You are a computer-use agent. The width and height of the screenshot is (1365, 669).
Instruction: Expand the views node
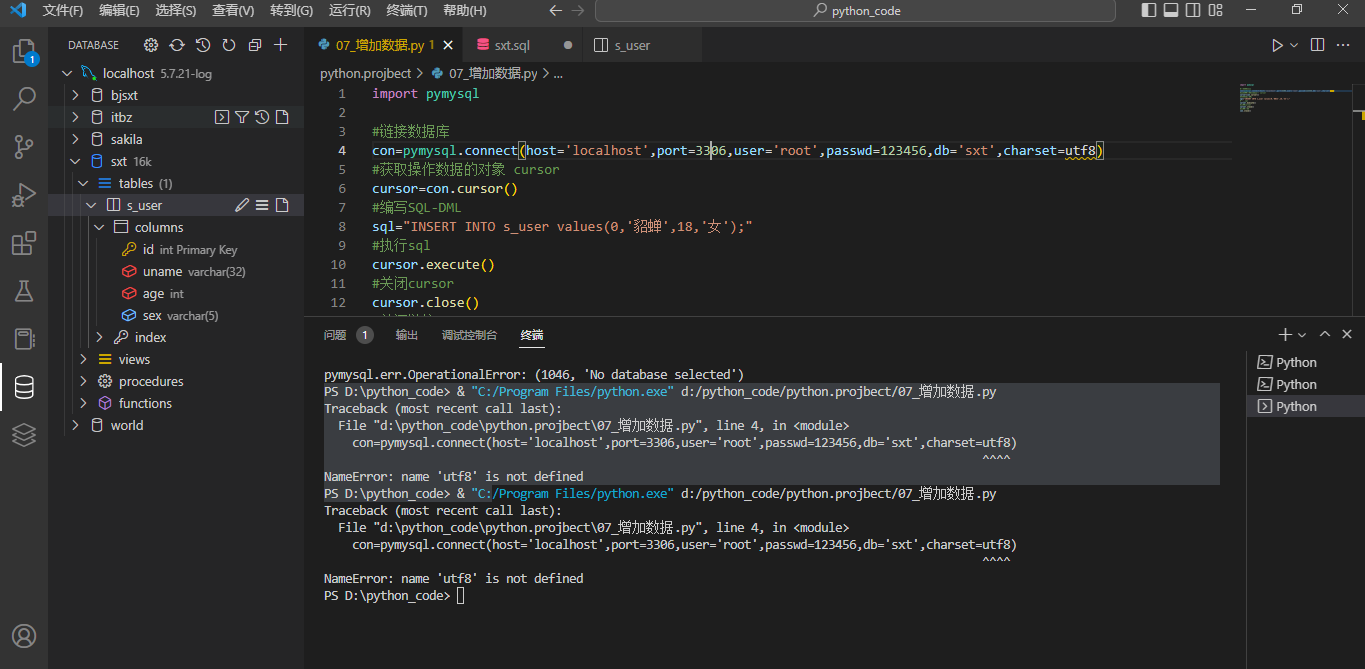pos(83,359)
